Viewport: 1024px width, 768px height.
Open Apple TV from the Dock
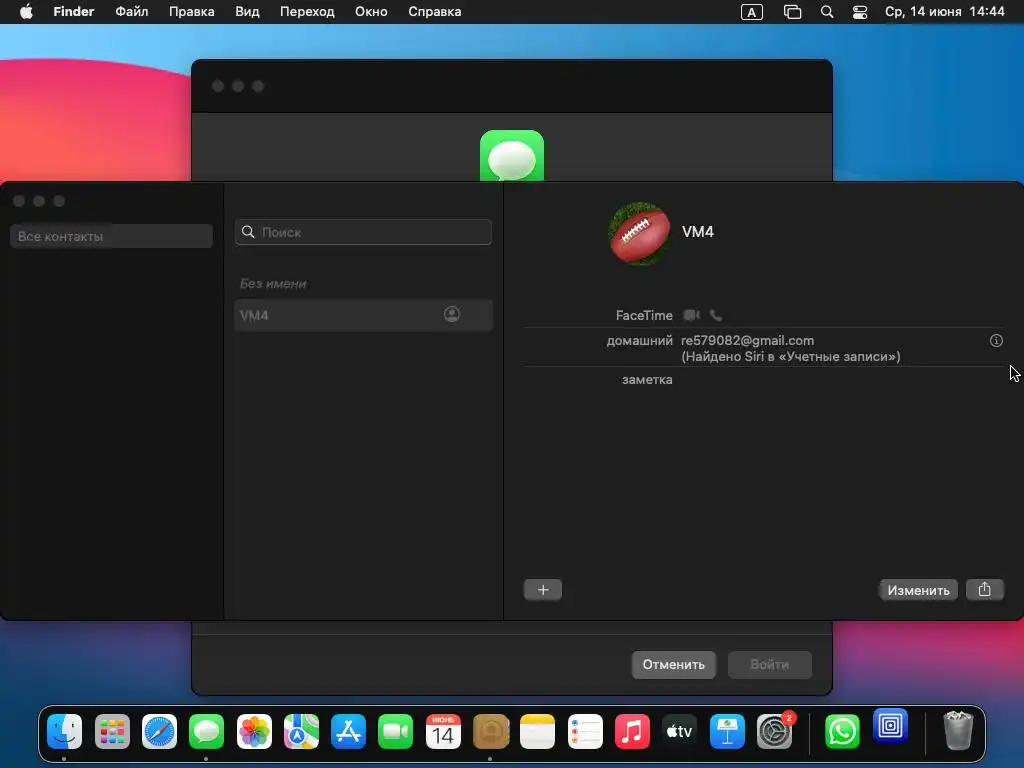(679, 731)
